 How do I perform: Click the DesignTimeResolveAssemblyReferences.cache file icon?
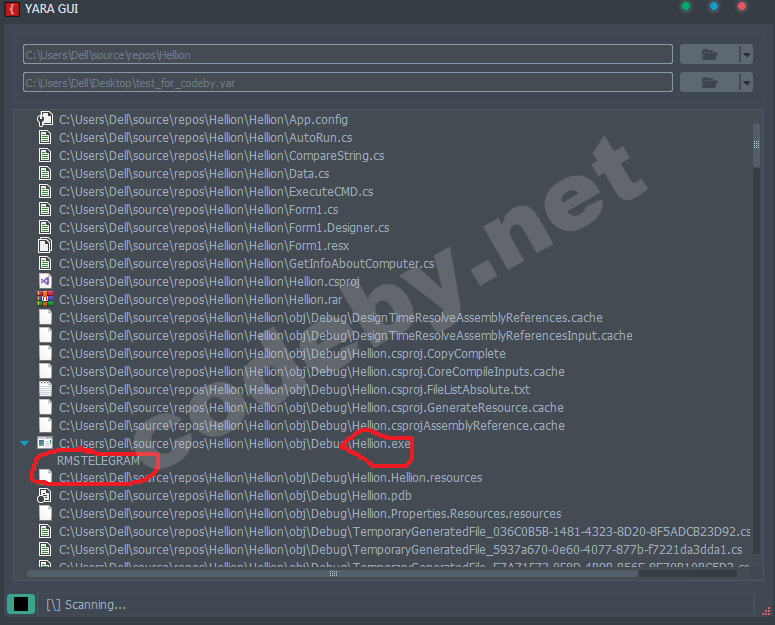[45, 318]
